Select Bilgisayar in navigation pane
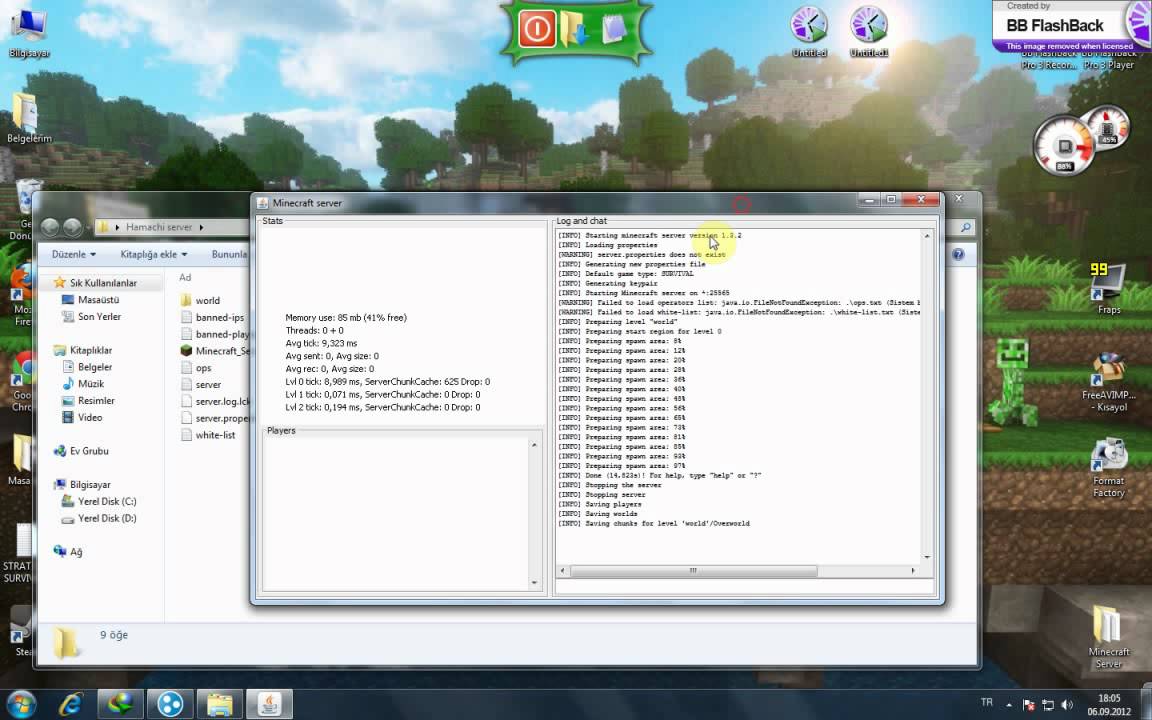1152x720 pixels. pos(82,485)
